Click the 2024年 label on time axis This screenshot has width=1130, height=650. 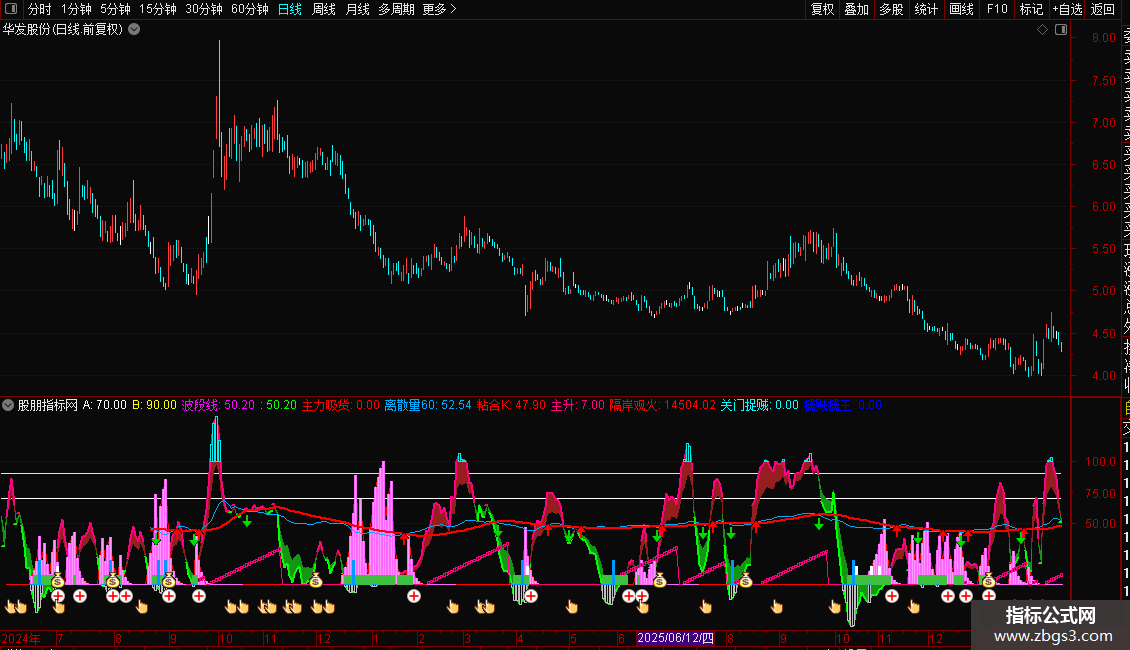tap(20, 638)
